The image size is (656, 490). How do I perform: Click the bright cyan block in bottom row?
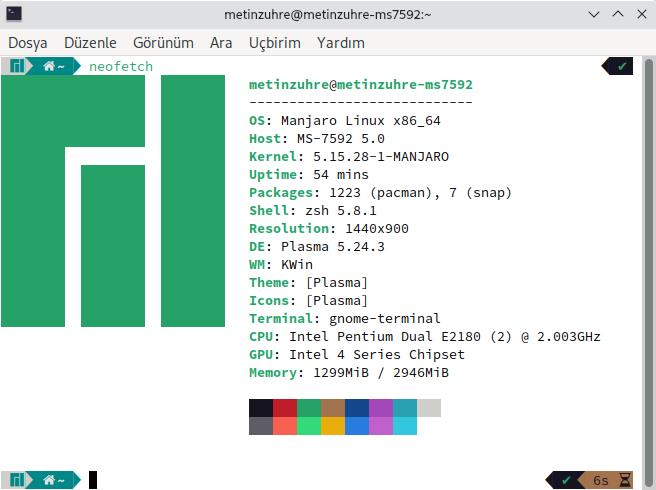(405, 426)
